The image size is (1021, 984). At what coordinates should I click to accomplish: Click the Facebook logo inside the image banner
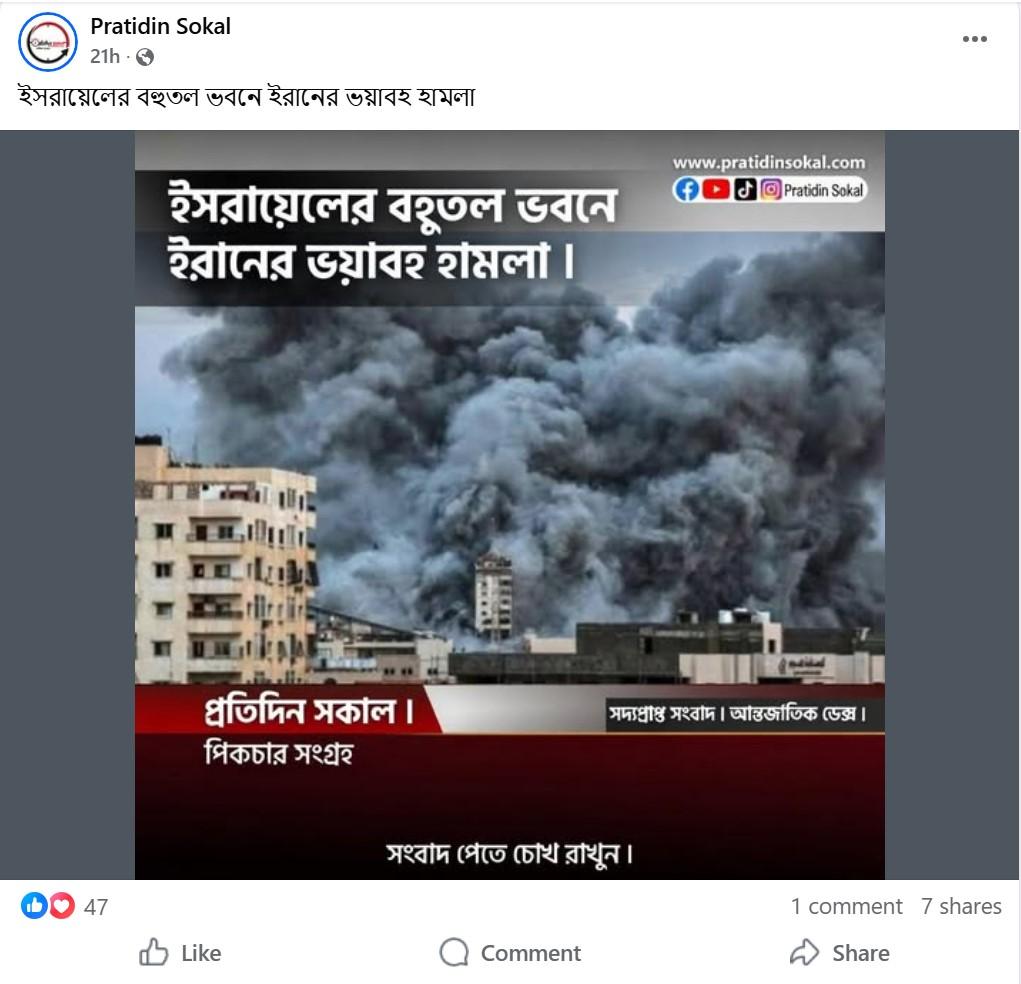point(686,190)
